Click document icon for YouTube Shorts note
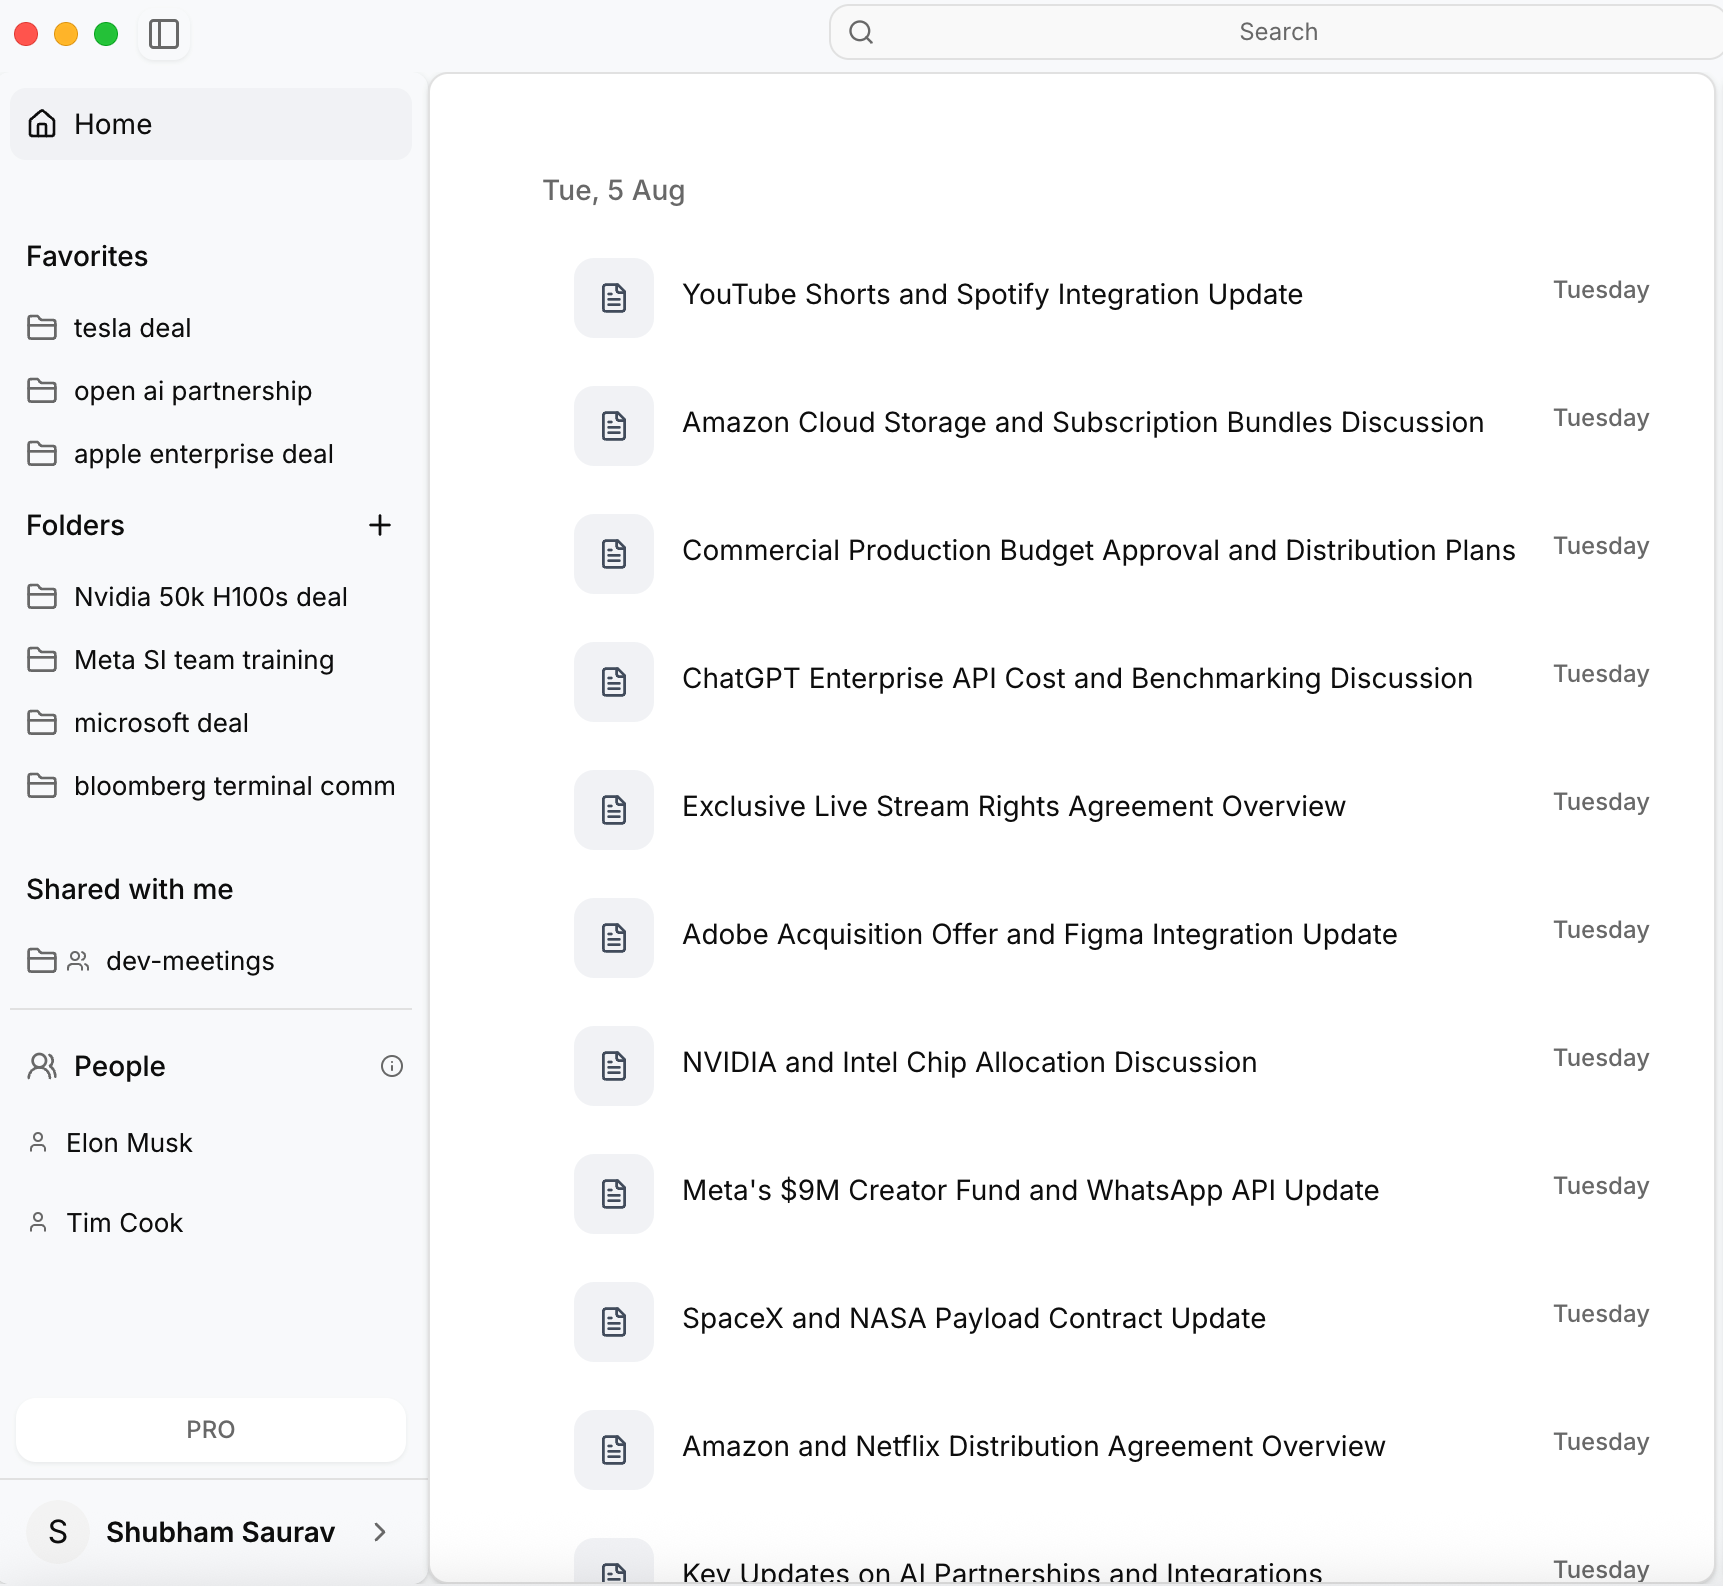The width and height of the screenshot is (1723, 1586). point(614,298)
